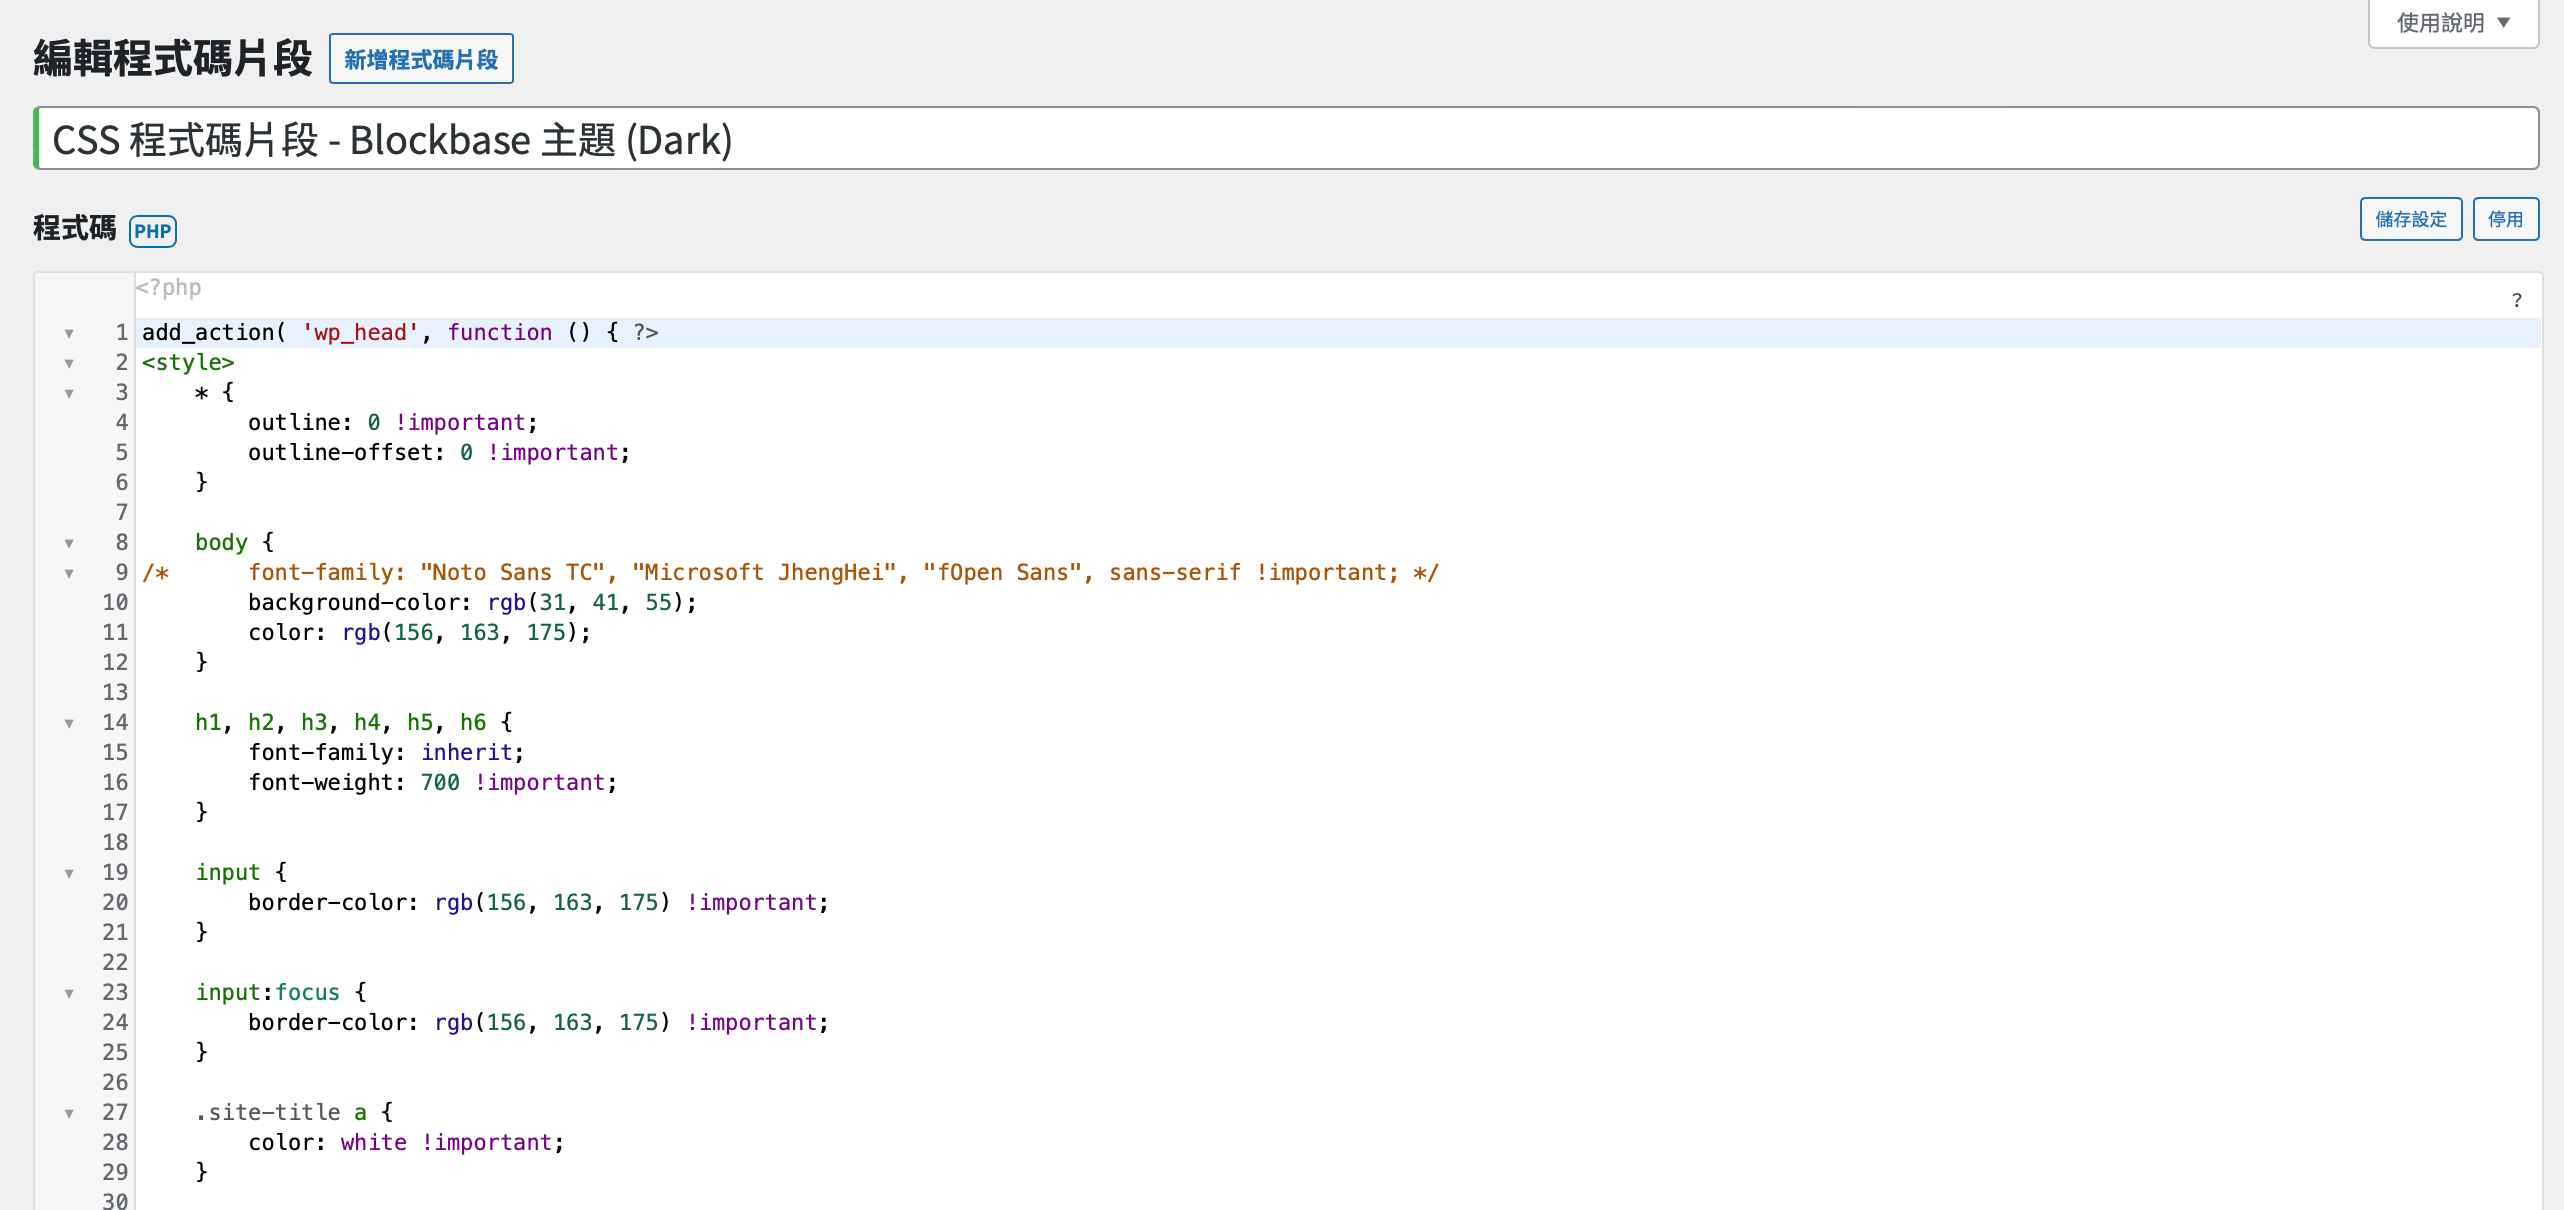The image size is (2564, 1210).
Task: Click the outline: 0 !important line
Action: 393,423
